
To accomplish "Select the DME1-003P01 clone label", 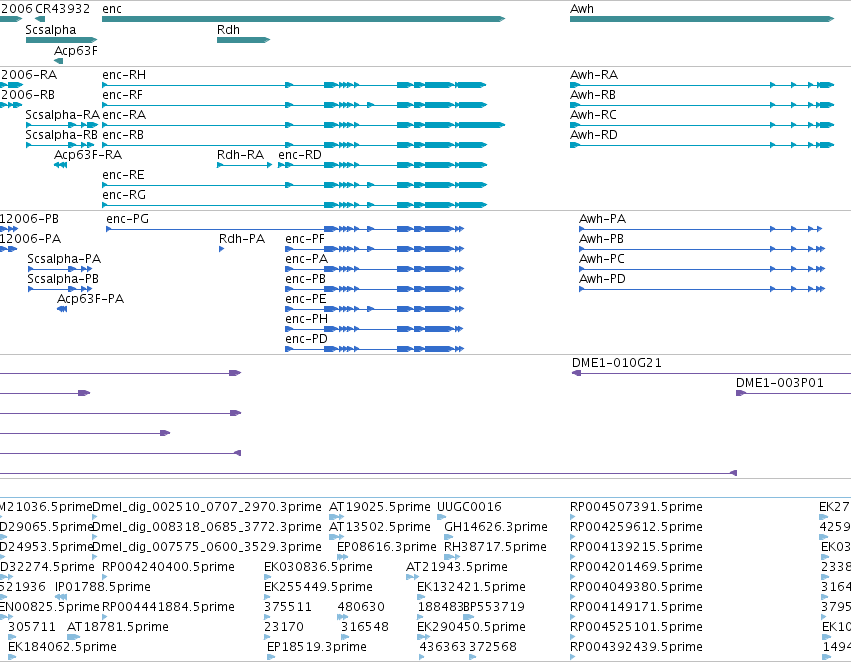I will [x=780, y=383].
